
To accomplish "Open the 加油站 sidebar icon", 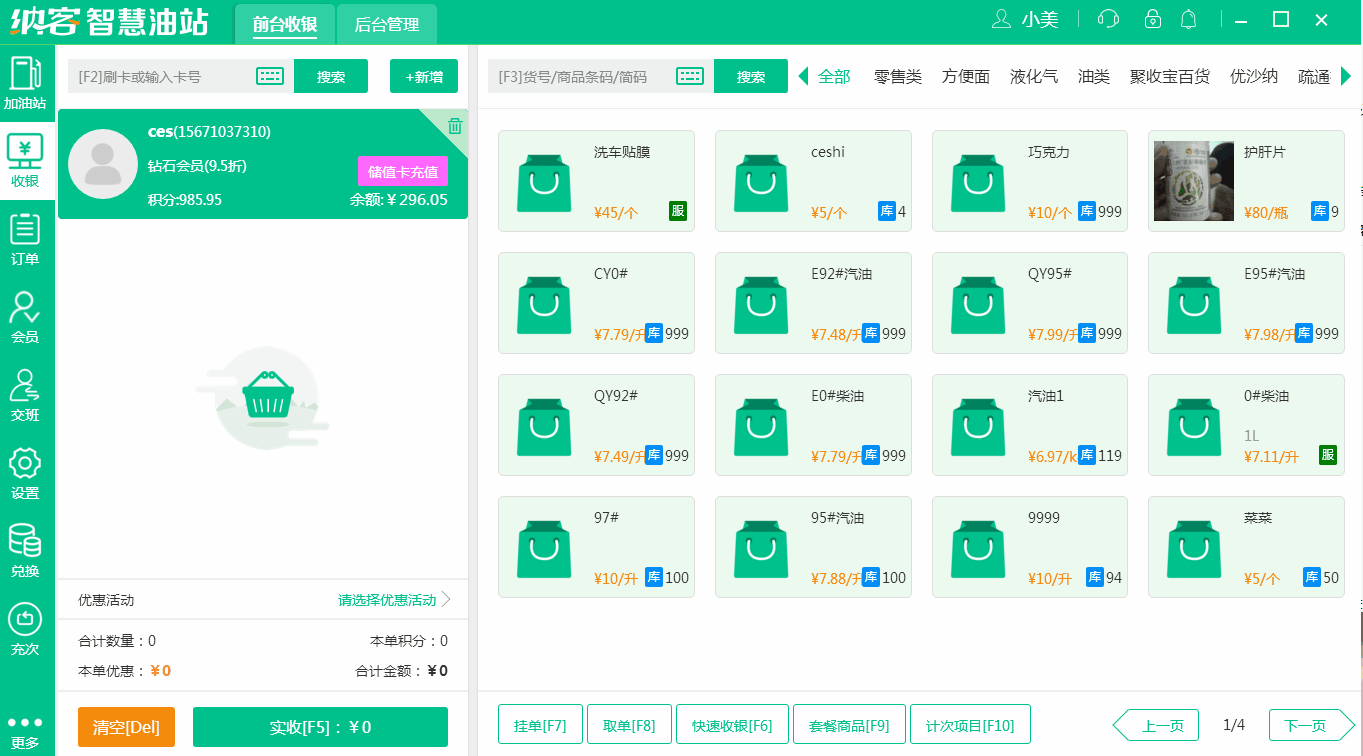I will (x=27, y=80).
